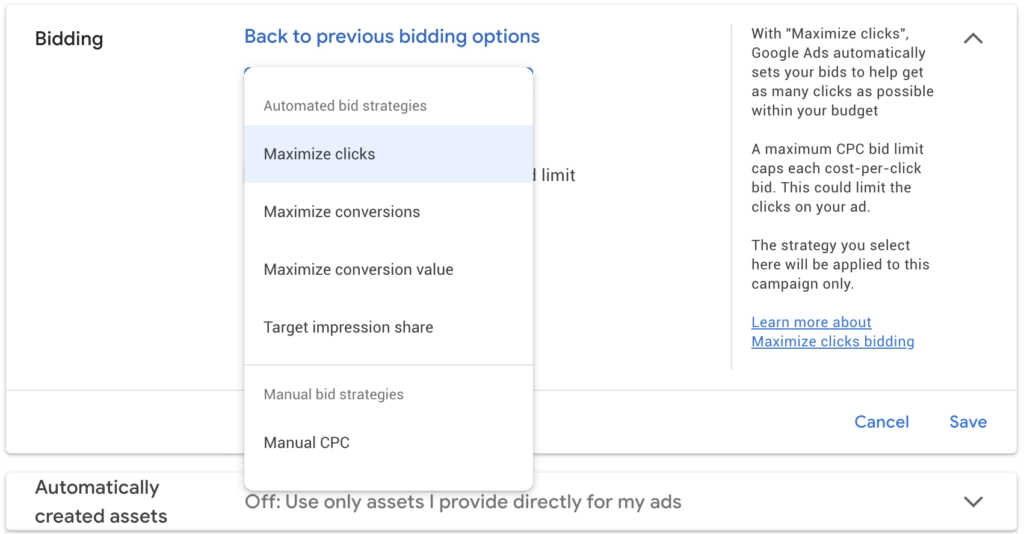Click the Manual bid strategies group label

(333, 395)
